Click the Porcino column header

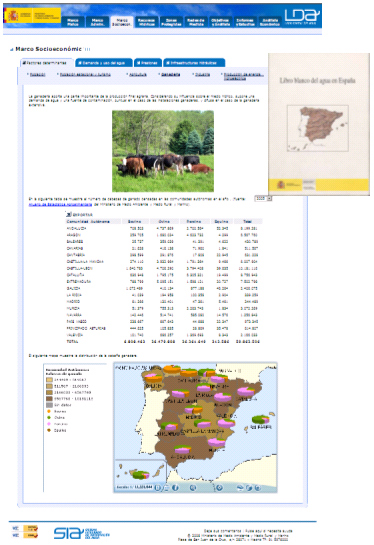(194, 221)
